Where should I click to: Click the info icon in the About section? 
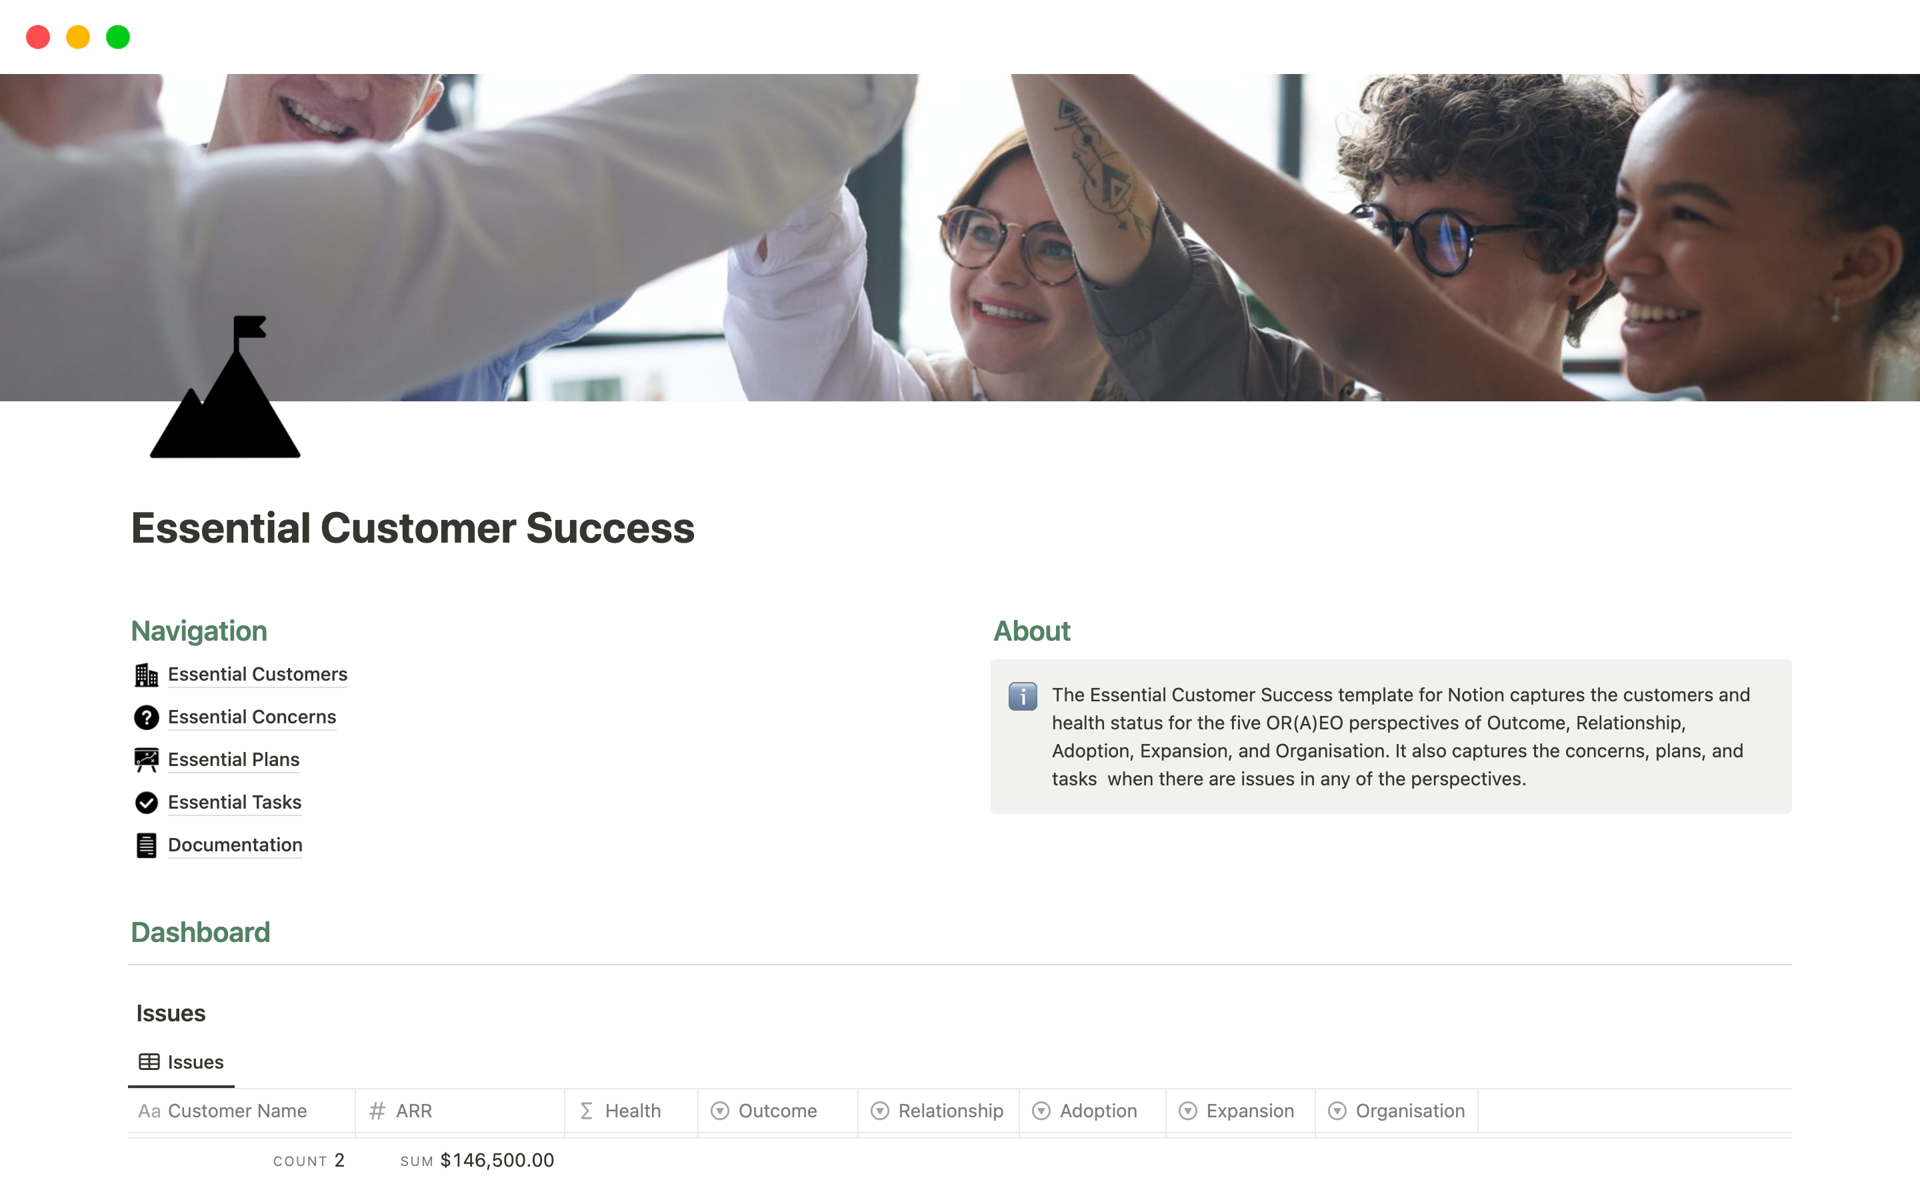(x=1023, y=695)
